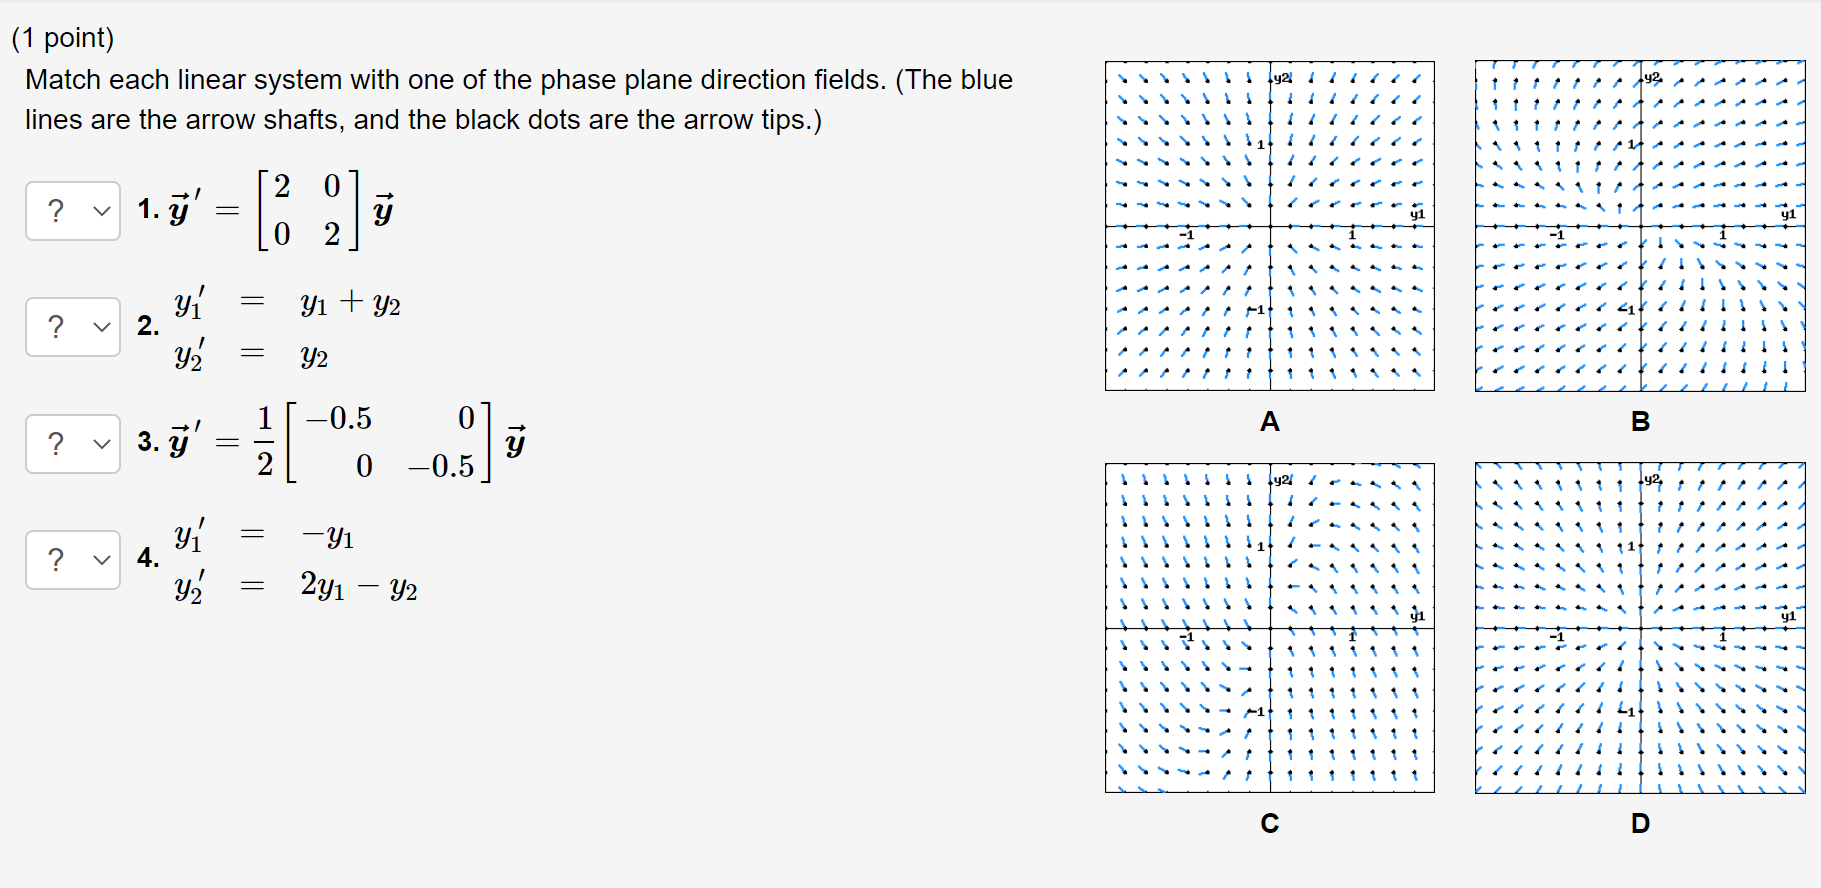Click the label D below the bottom-right plot
This screenshot has width=1821, height=888.
[1639, 823]
